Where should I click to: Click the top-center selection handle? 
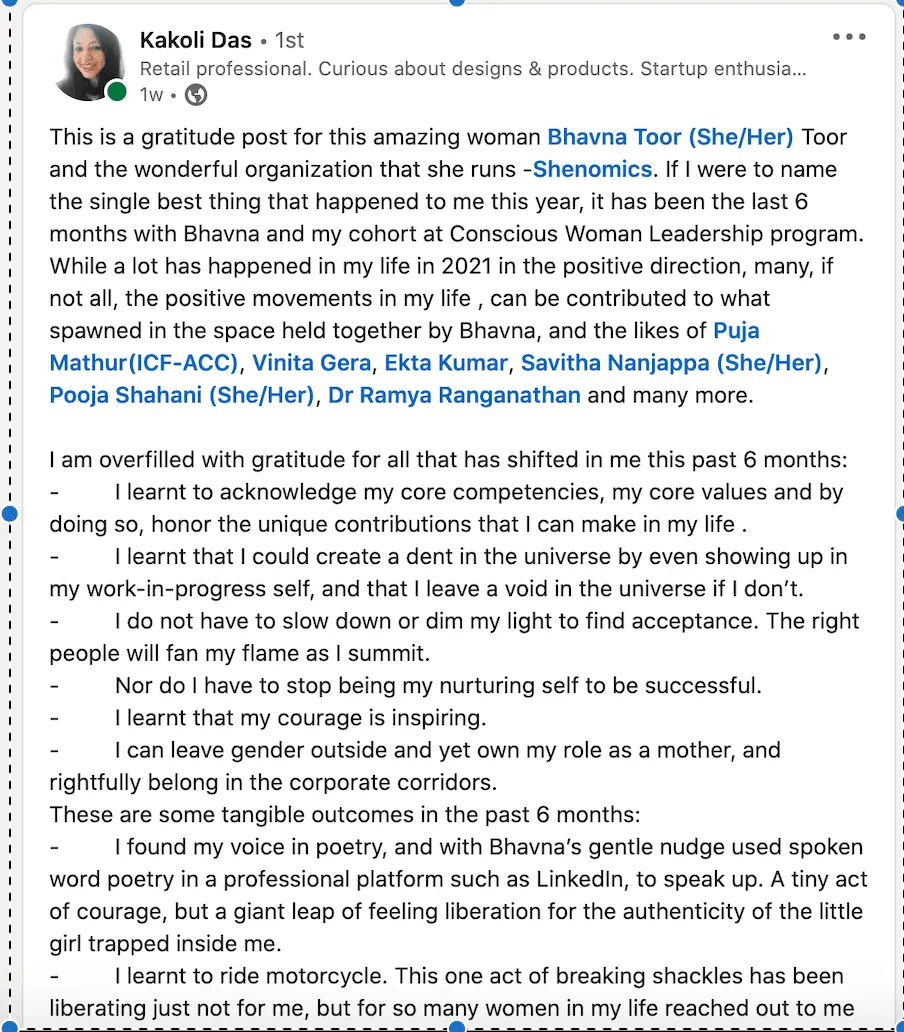click(457, 2)
